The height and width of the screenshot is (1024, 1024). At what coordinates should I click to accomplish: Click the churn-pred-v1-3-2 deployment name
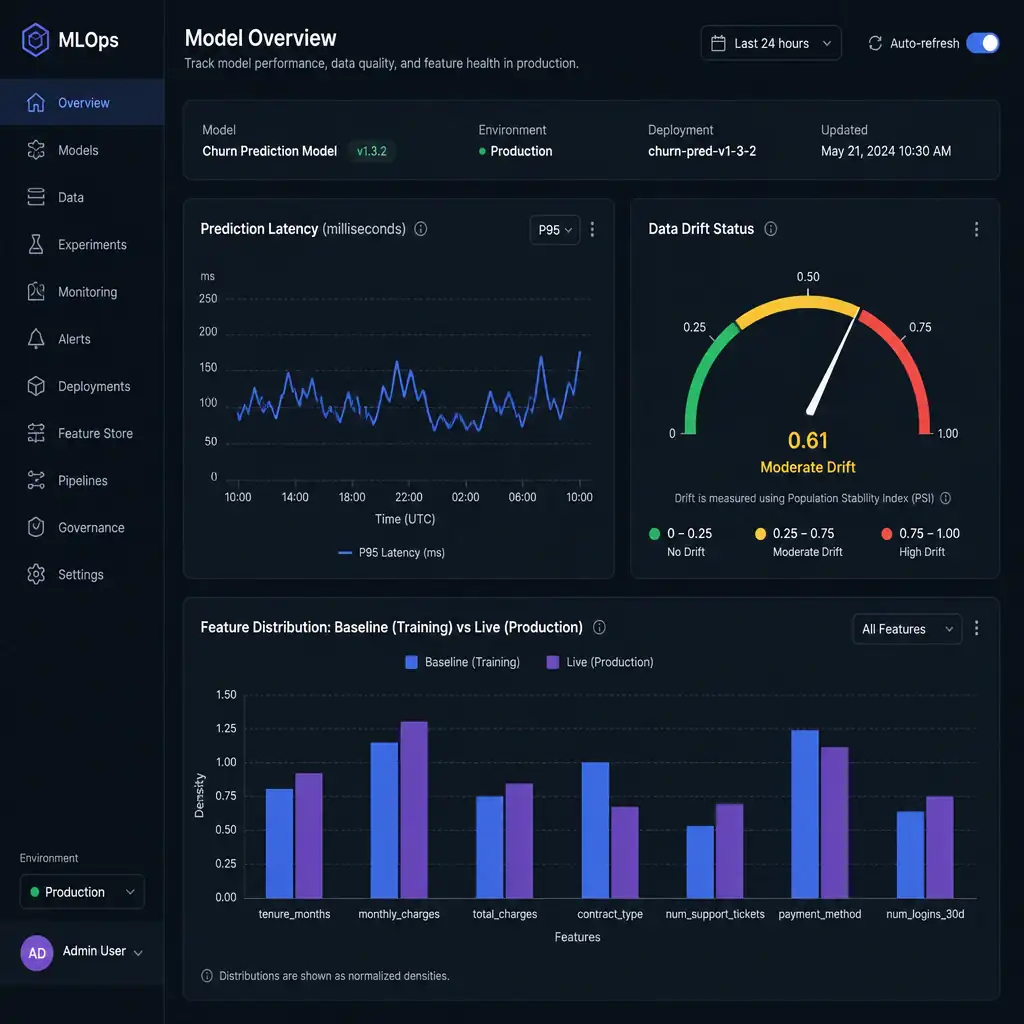pyautogui.click(x=701, y=151)
